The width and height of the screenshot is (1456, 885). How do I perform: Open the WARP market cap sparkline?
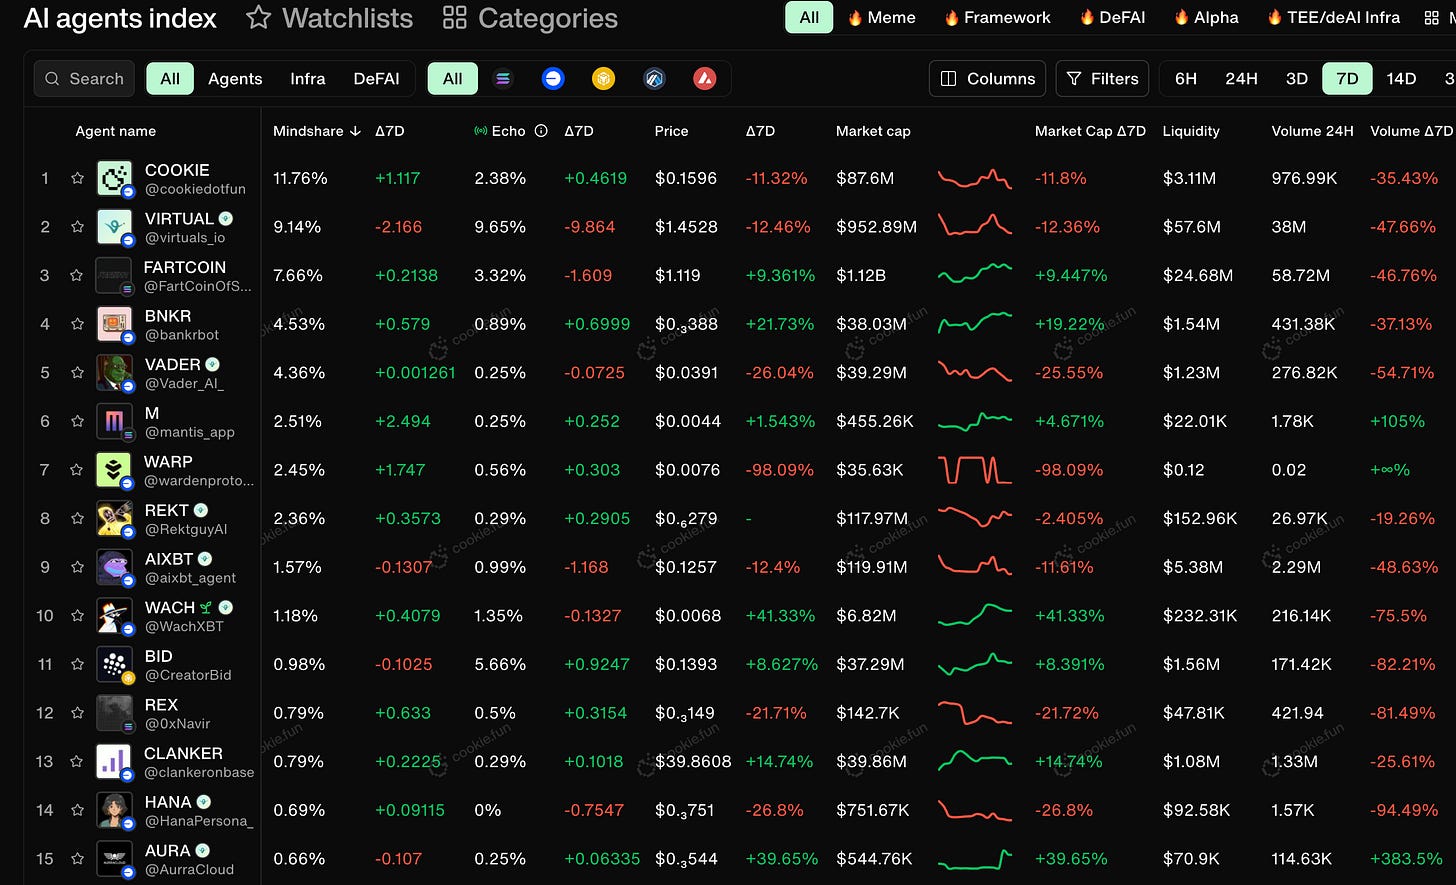click(975, 470)
